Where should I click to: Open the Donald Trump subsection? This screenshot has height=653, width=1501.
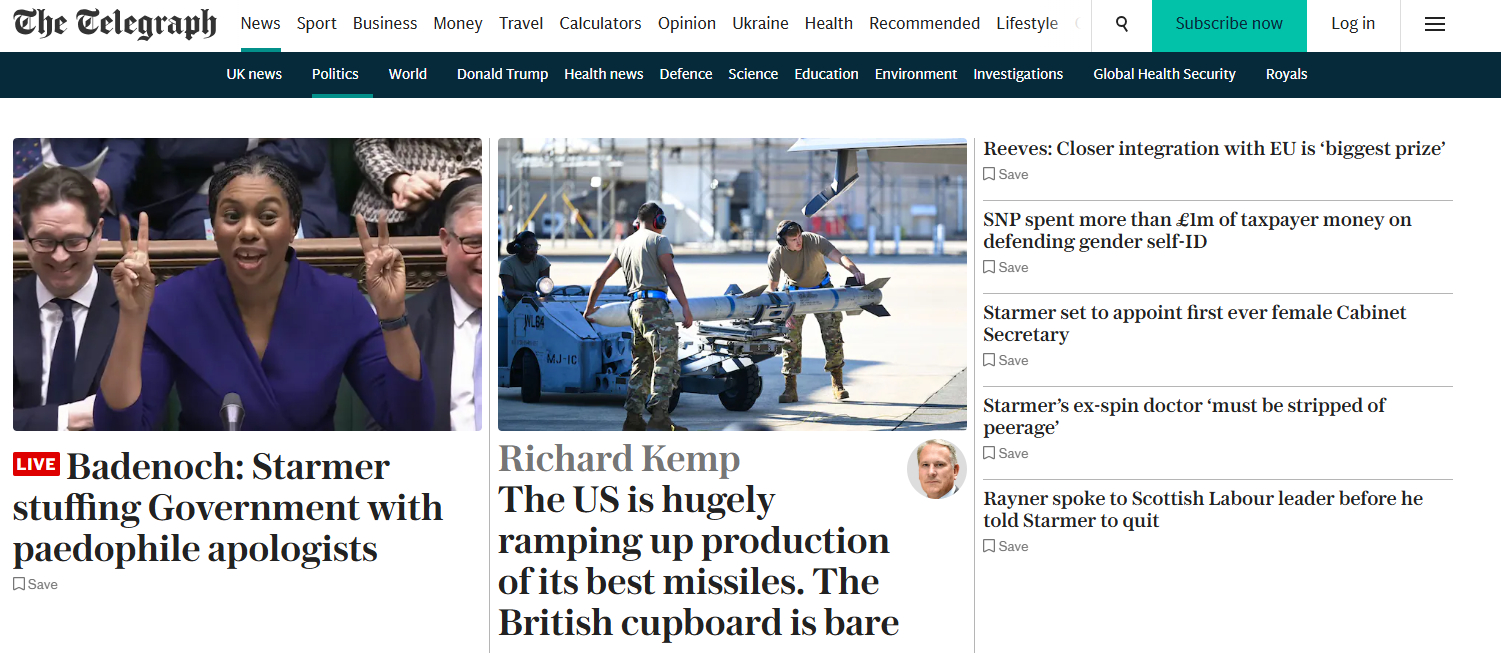tap(502, 74)
